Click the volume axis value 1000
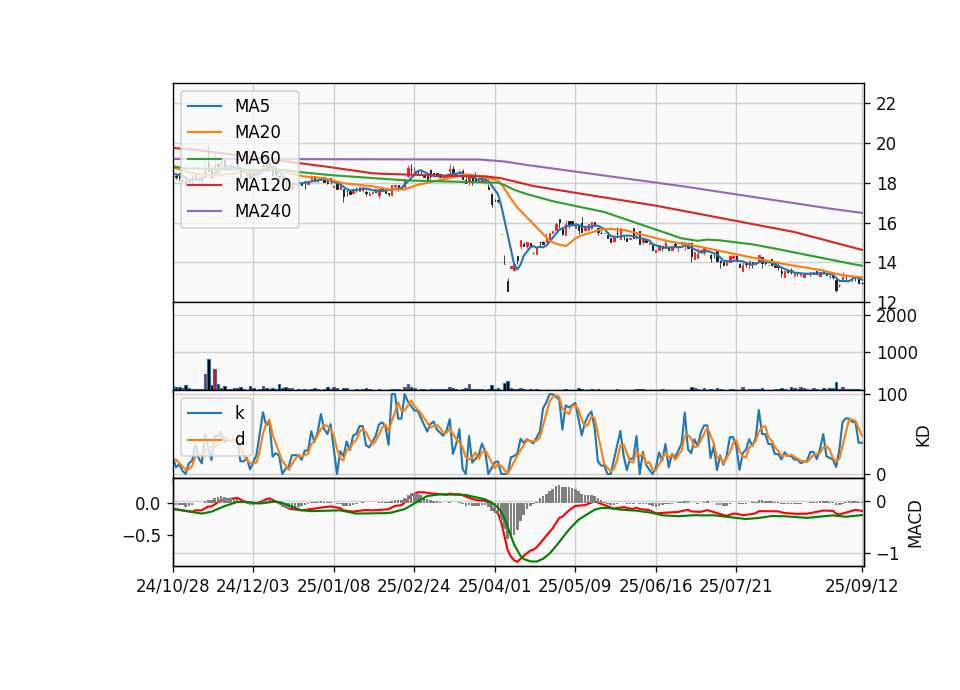 897,353
